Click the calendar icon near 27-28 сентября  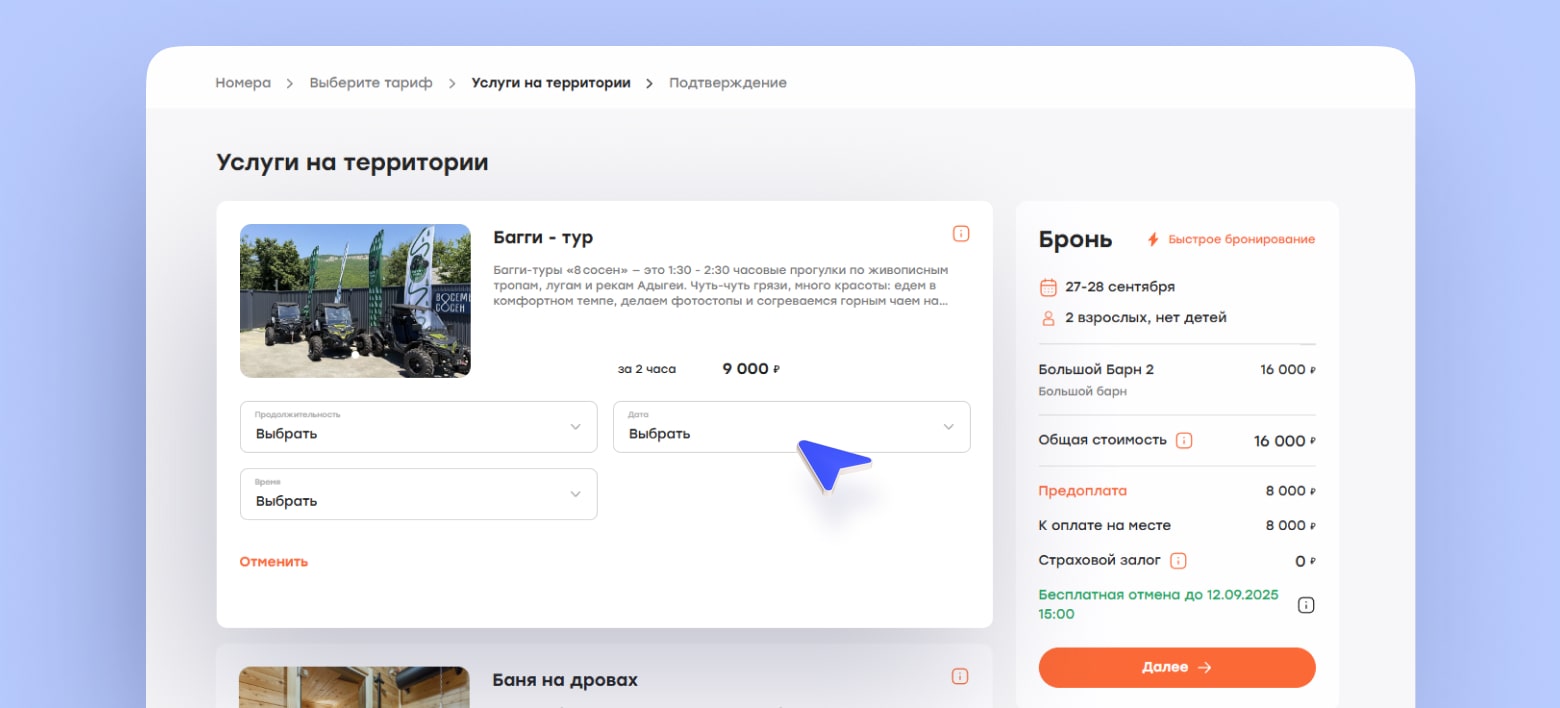pyautogui.click(x=1048, y=287)
